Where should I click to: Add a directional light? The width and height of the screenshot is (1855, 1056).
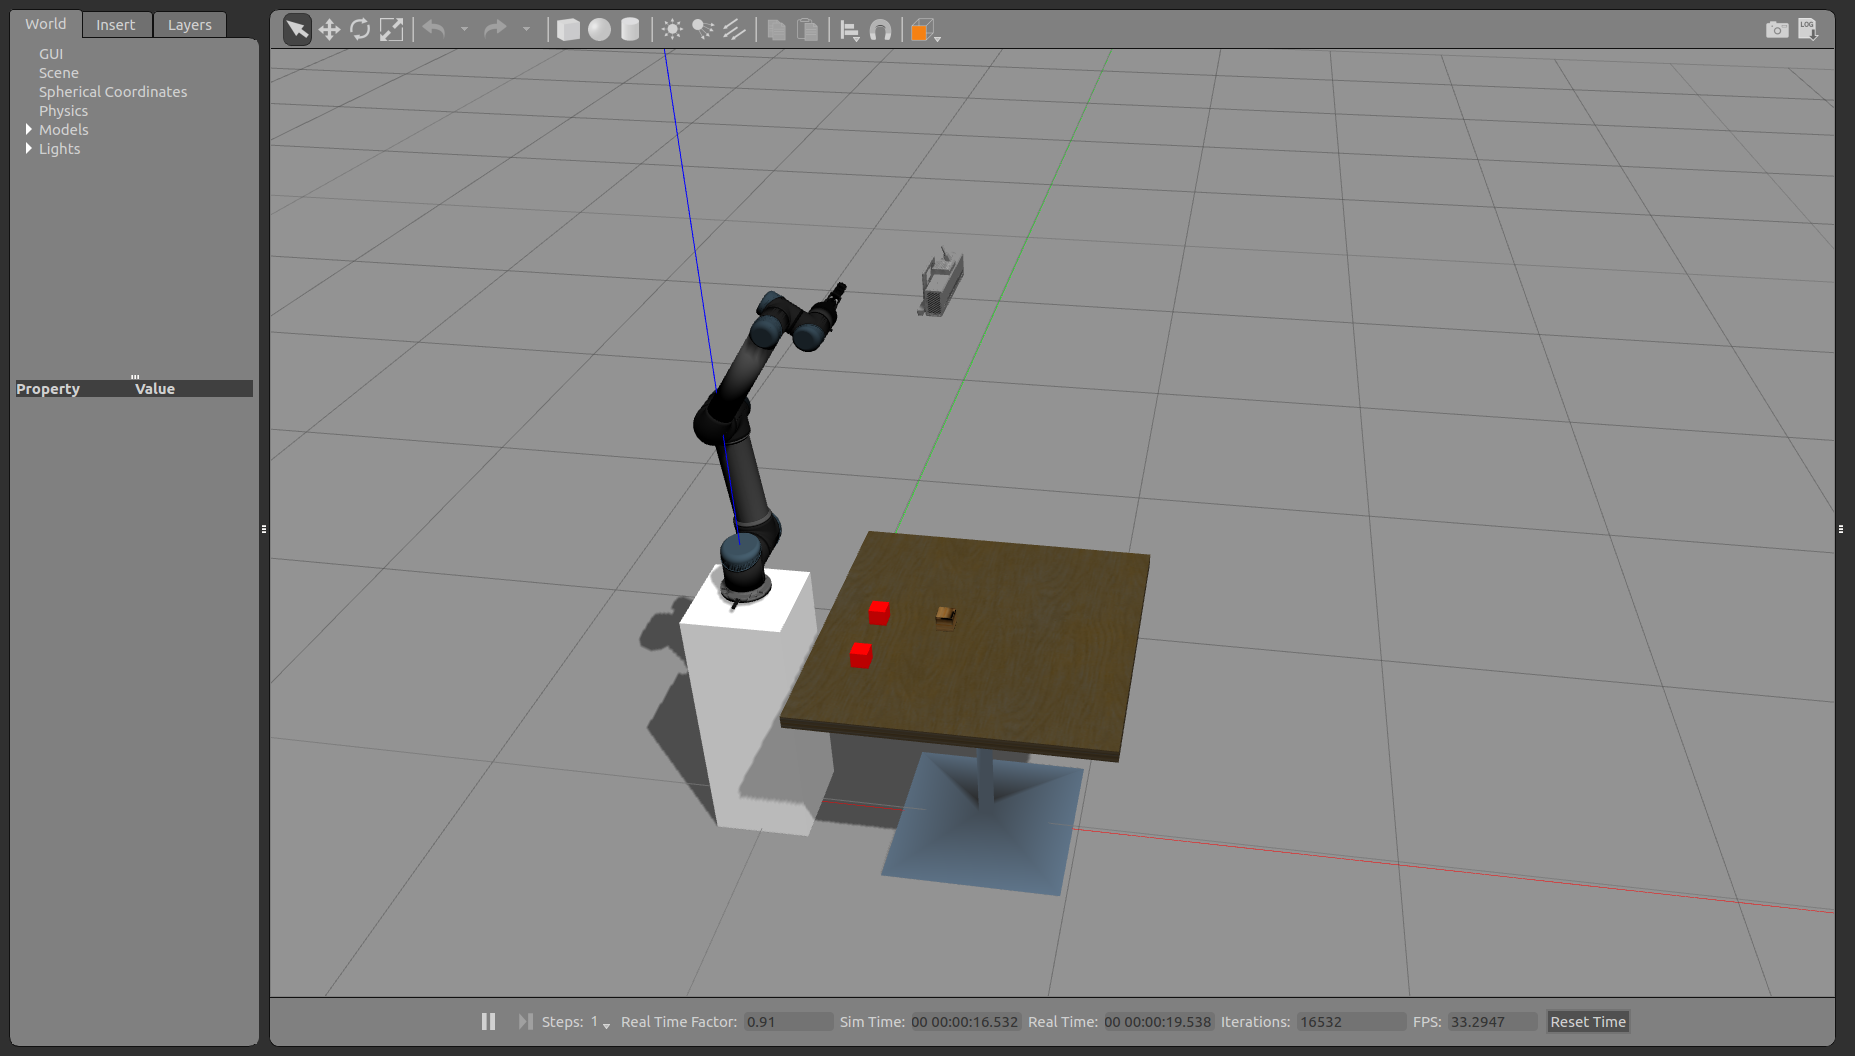coord(734,30)
